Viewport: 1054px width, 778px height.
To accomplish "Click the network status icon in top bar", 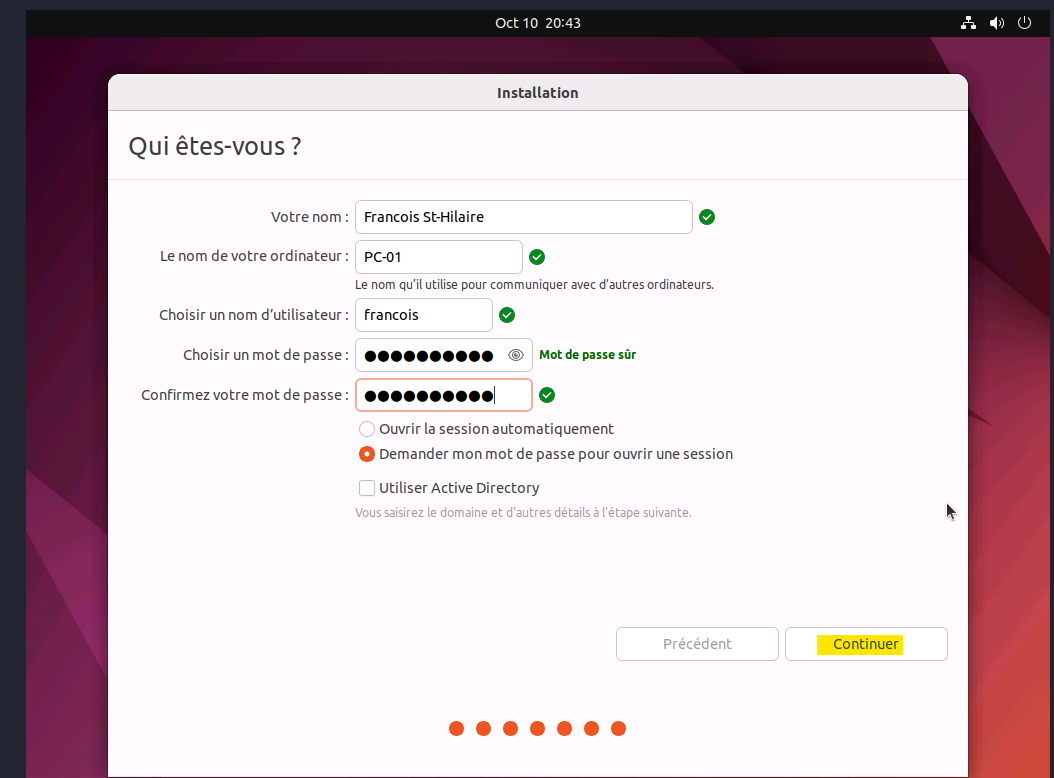I will [x=968, y=23].
